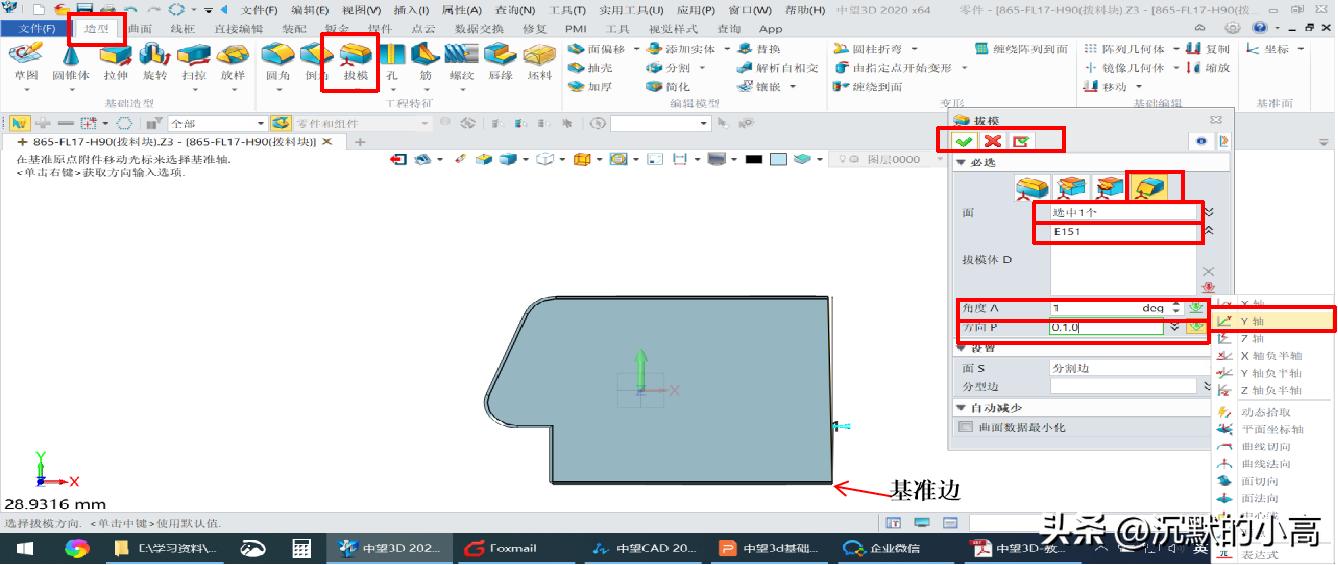The image size is (1338, 565).
Task: Click the 加厚 thicken command
Action: coord(591,87)
